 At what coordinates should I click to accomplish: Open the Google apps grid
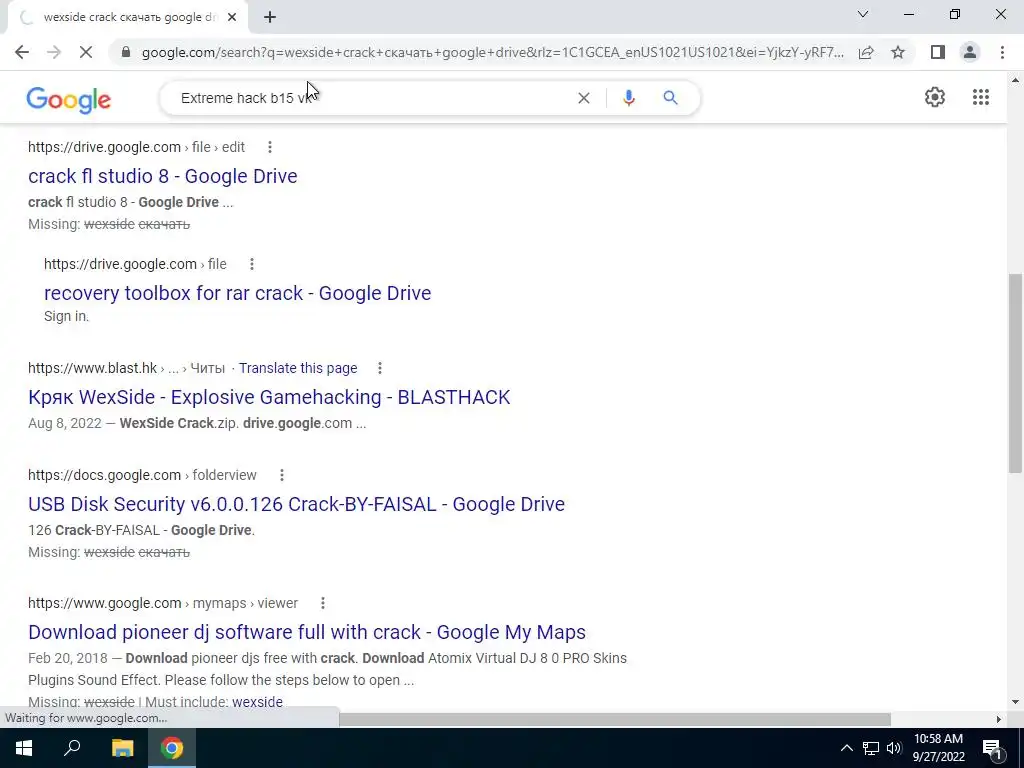pyautogui.click(x=980, y=97)
